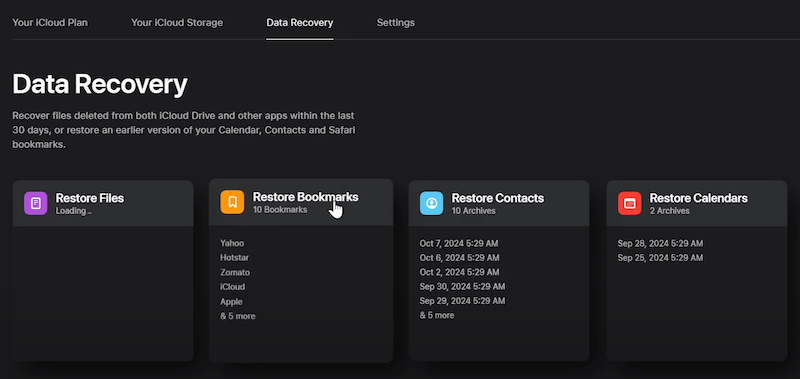Select the Yahoo bookmark entry
Screen dimensions: 800x379
click(x=232, y=243)
